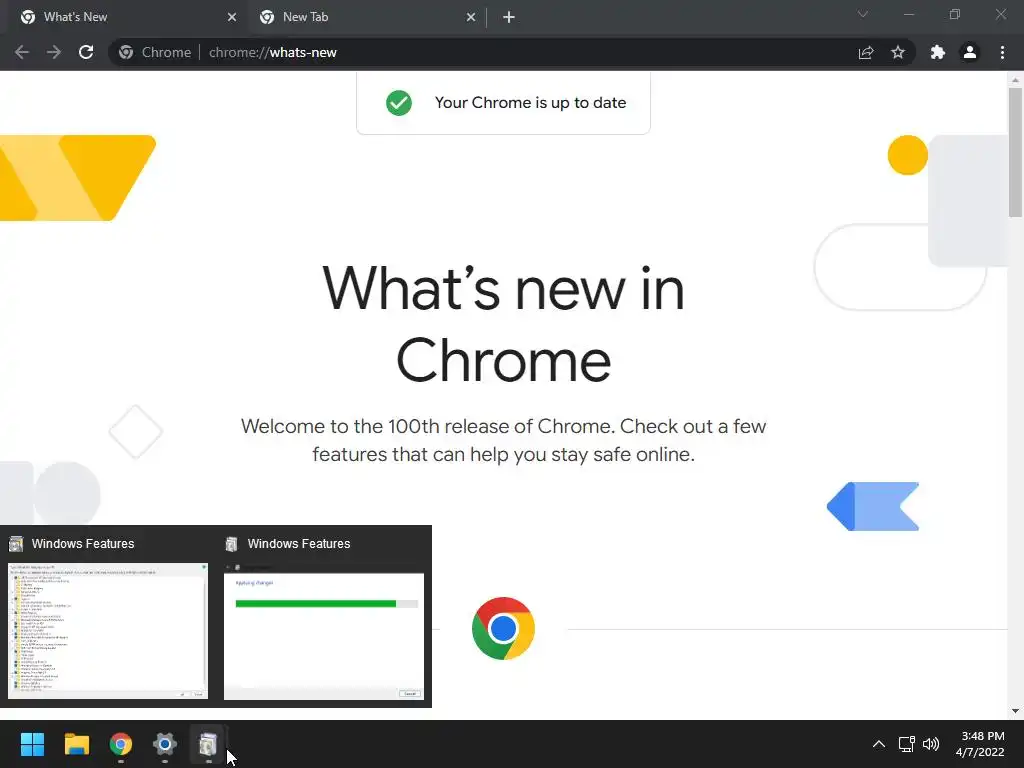Click the Windows Features taskbar icon

point(208,744)
